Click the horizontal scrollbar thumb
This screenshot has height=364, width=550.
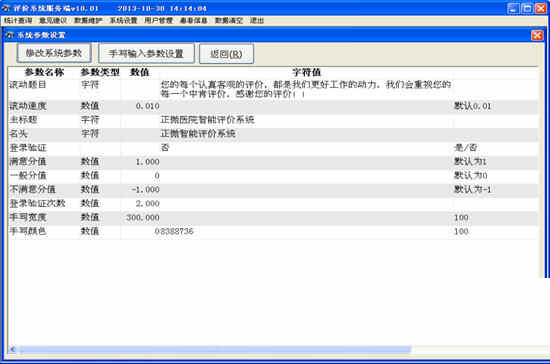pyautogui.click(x=215, y=349)
